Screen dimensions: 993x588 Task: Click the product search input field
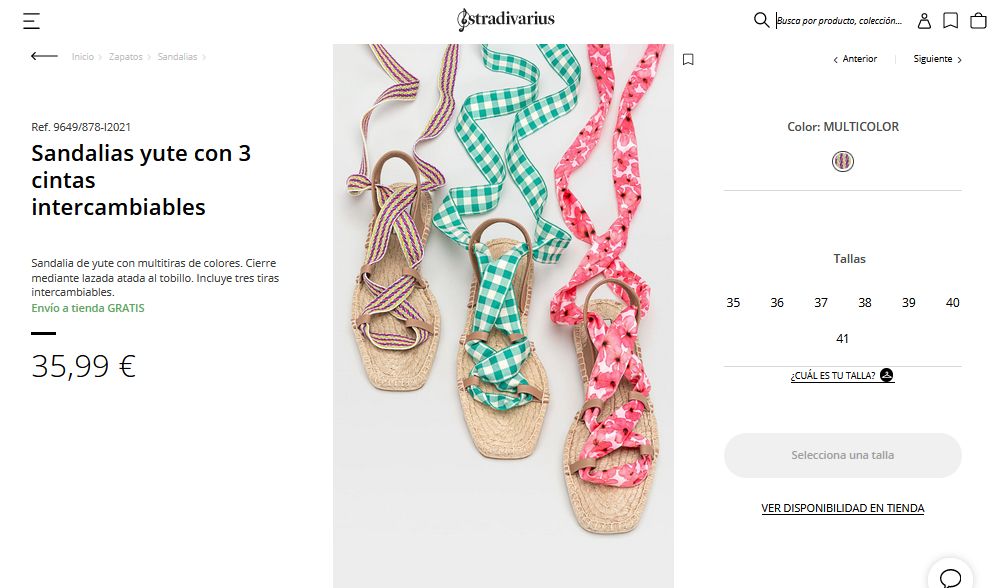click(x=840, y=20)
